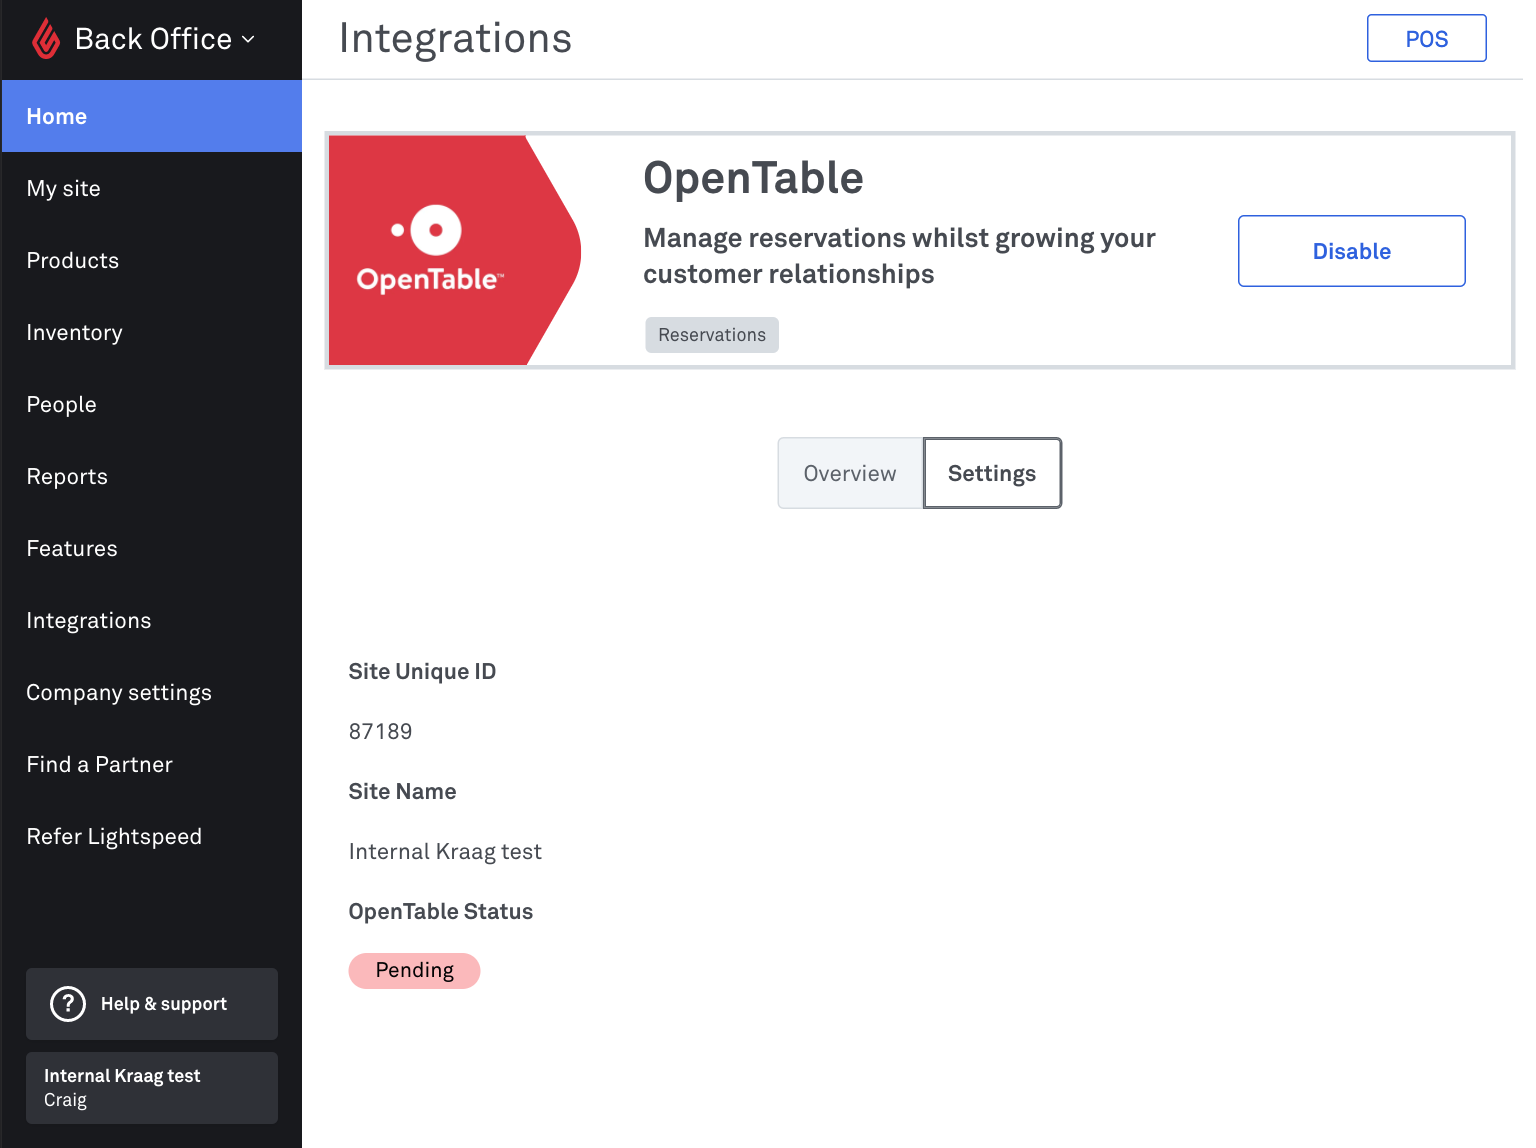1536x1148 pixels.
Task: Open the Inventory section
Action: [x=75, y=332]
